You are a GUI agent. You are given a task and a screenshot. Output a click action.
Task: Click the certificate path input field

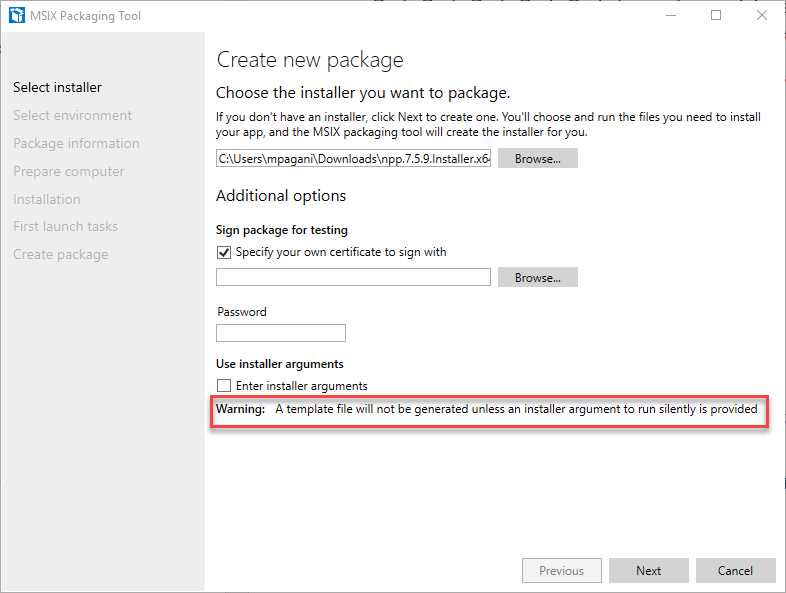coord(353,277)
